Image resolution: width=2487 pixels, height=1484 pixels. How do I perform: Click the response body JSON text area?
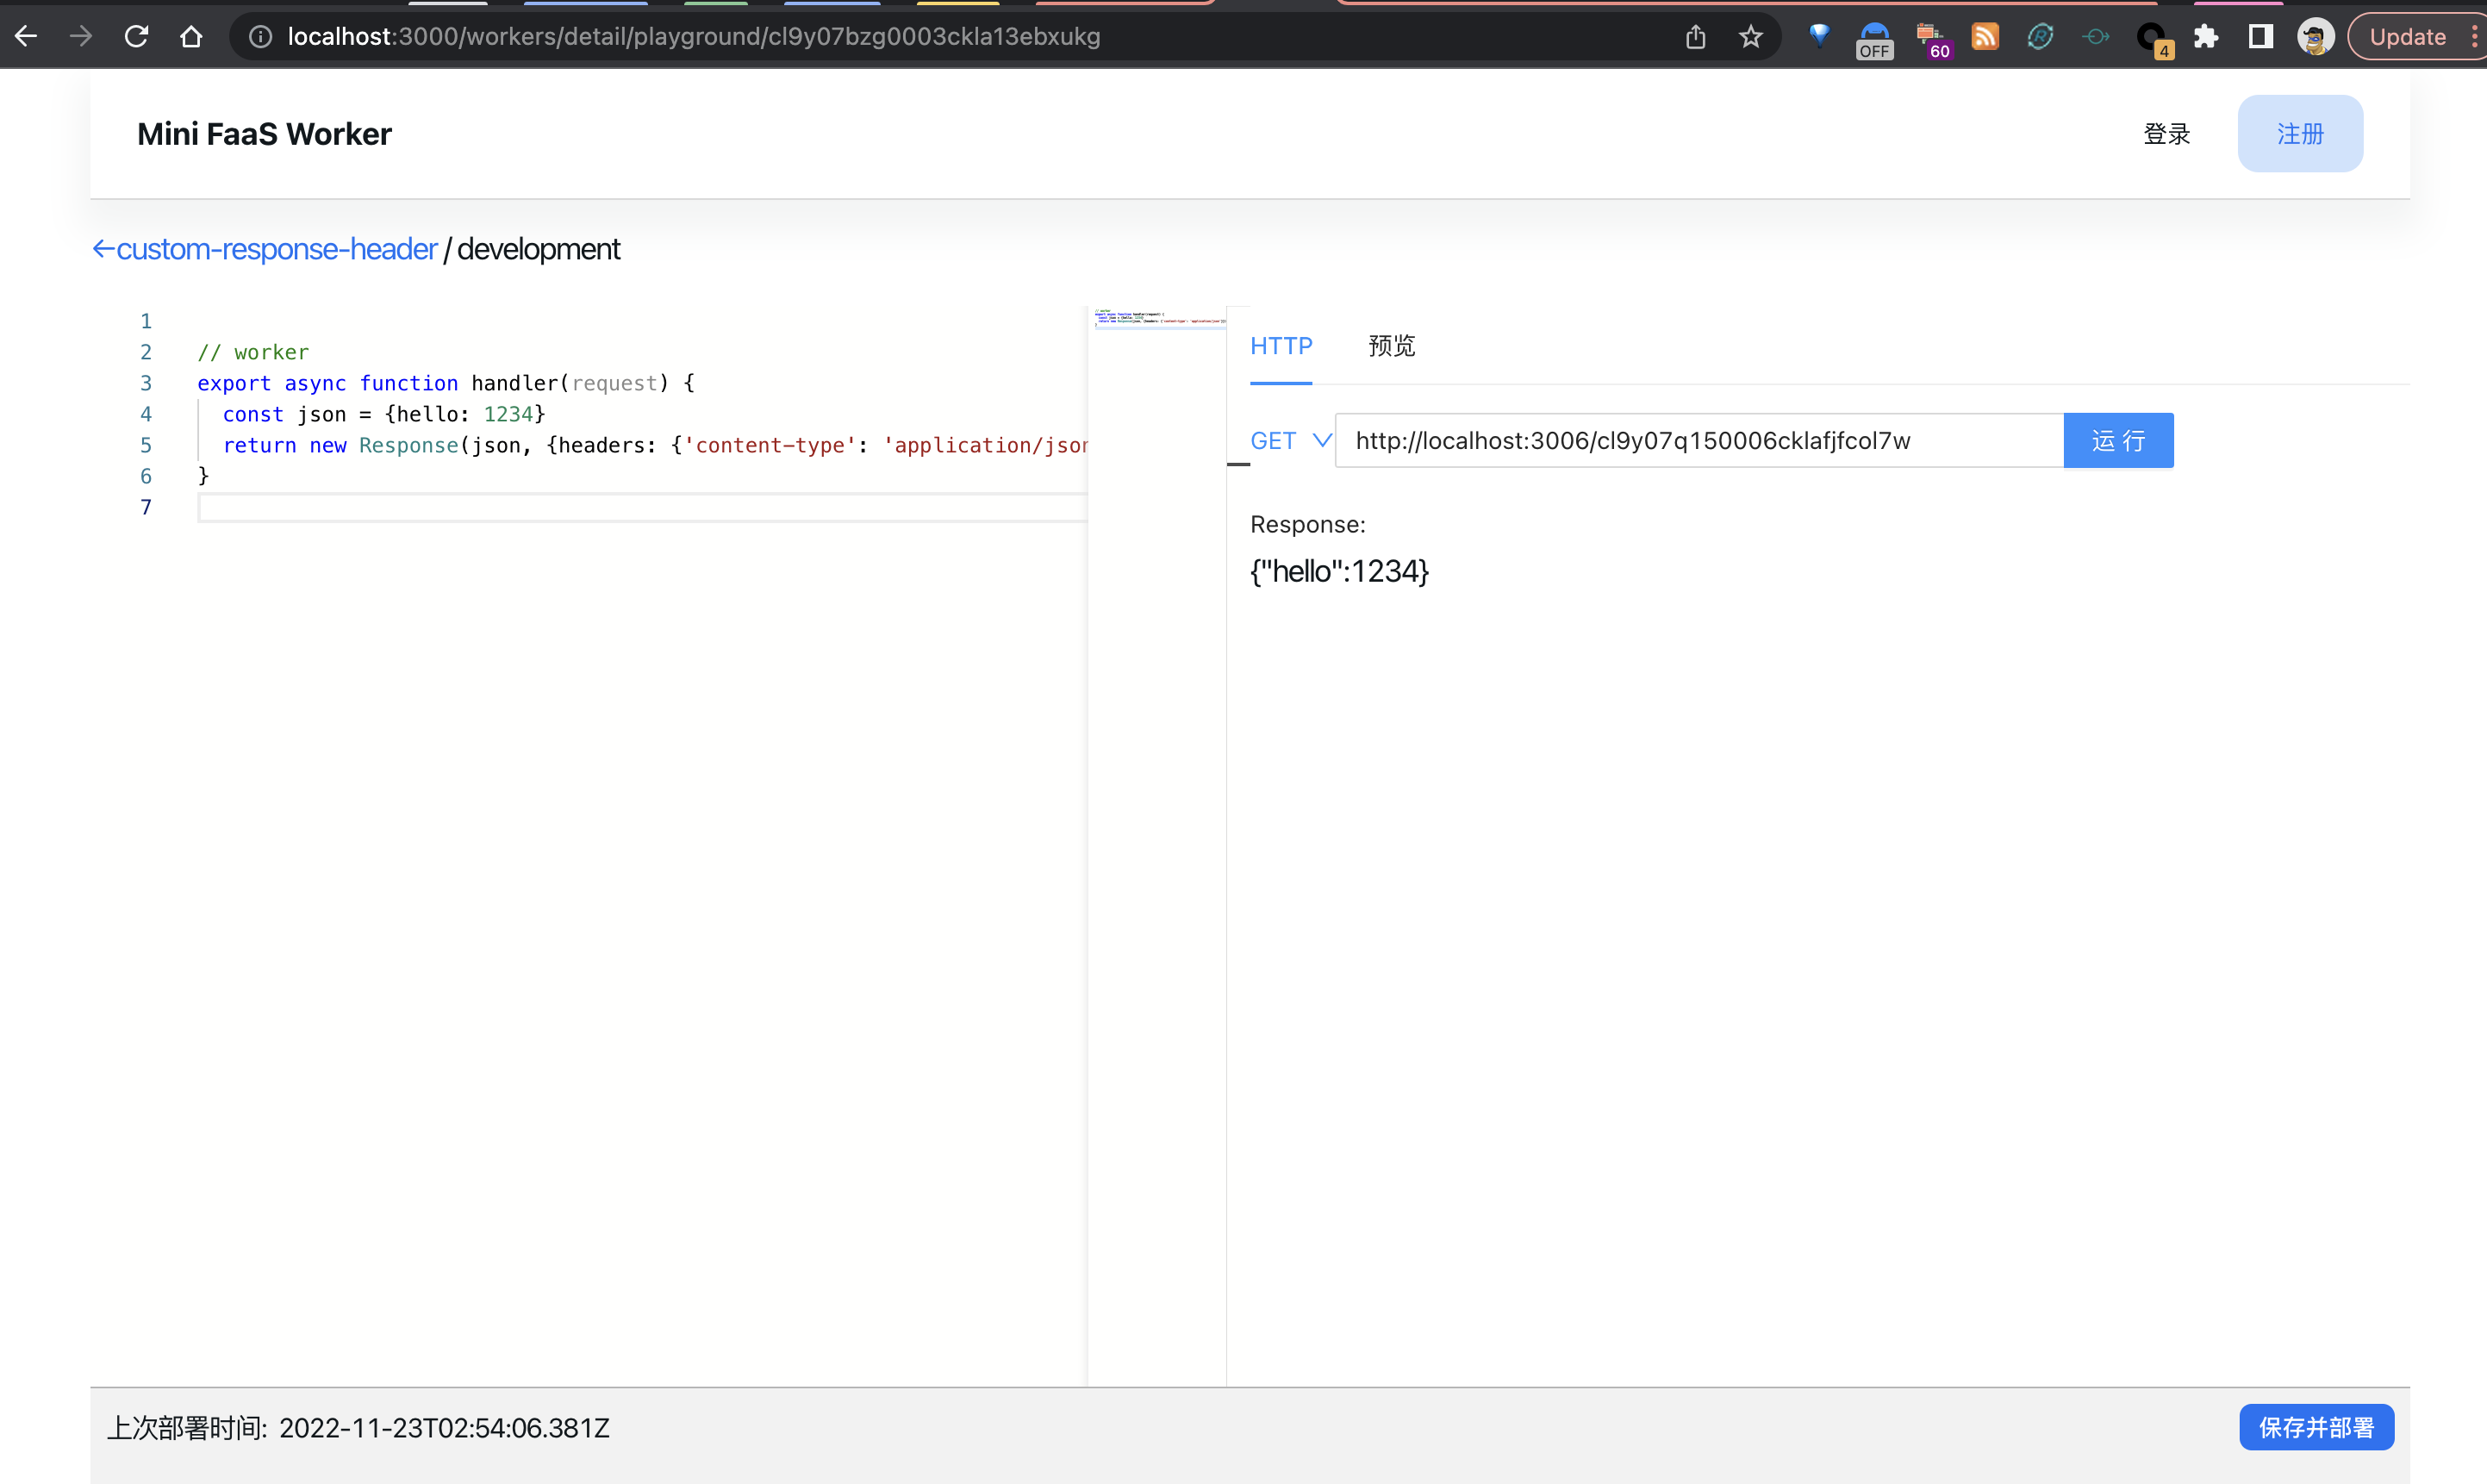tap(1341, 569)
